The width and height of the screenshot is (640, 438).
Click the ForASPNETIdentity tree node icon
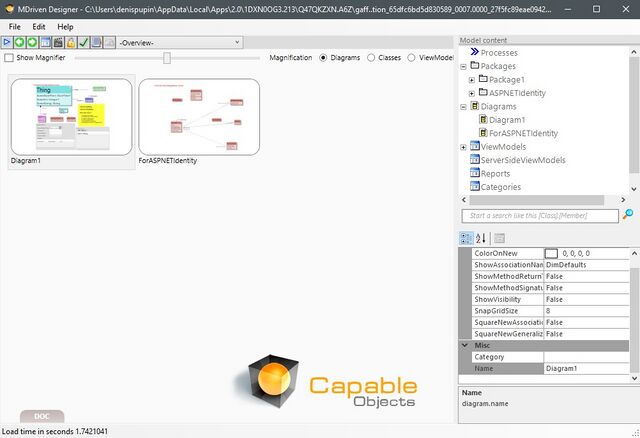(483, 133)
